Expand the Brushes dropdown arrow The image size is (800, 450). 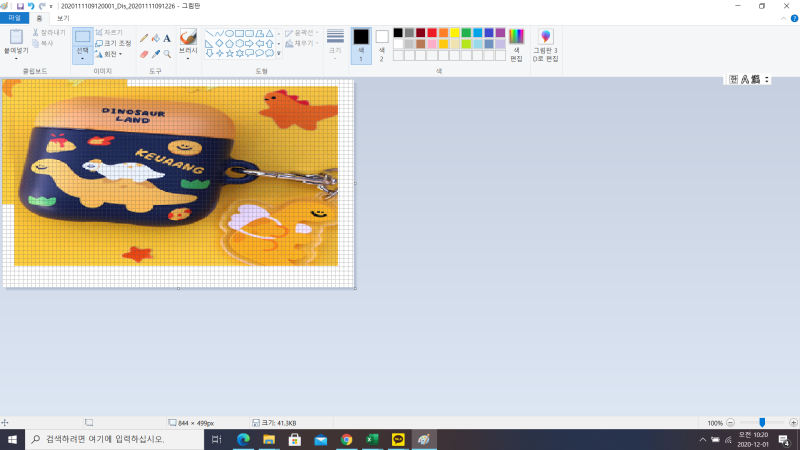coord(188,59)
